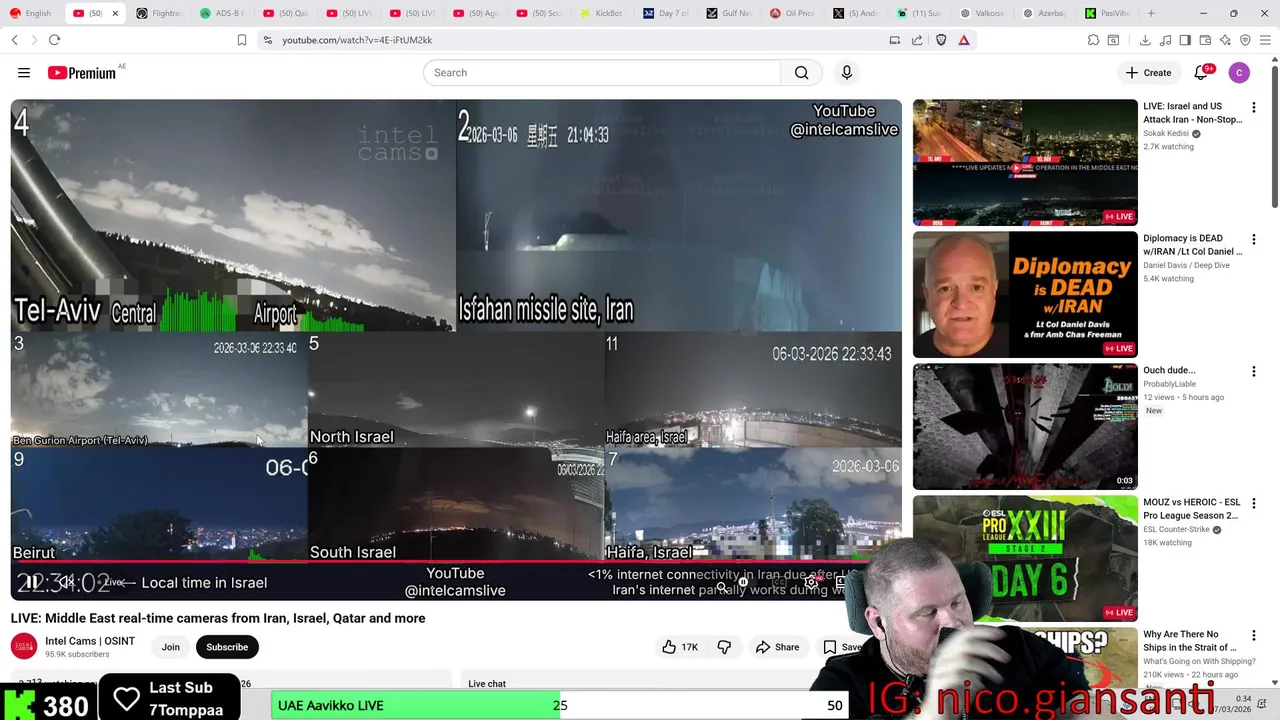Open the Ouch dude video thumbnail
1280x720 pixels.
click(x=1025, y=426)
